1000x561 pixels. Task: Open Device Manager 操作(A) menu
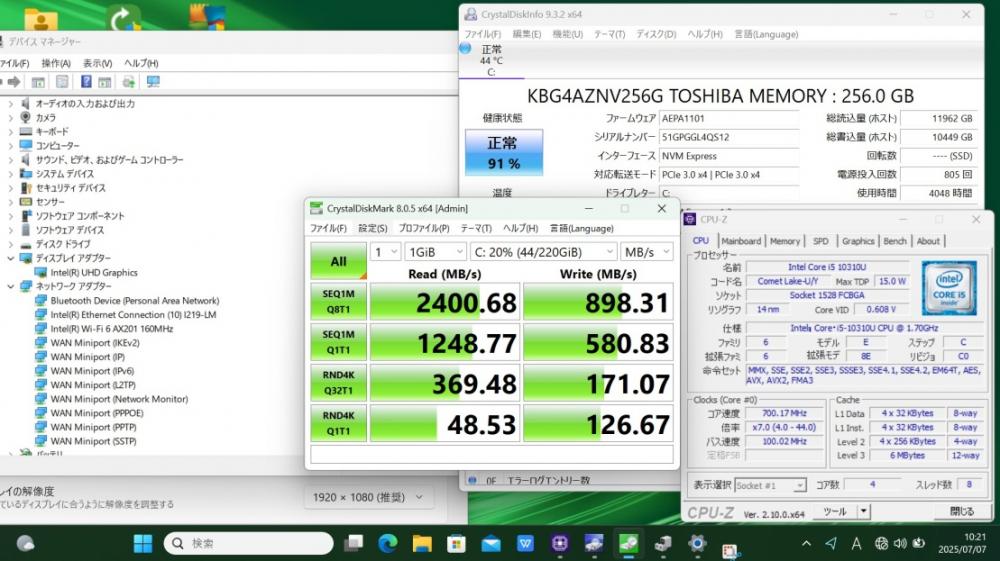pos(56,63)
